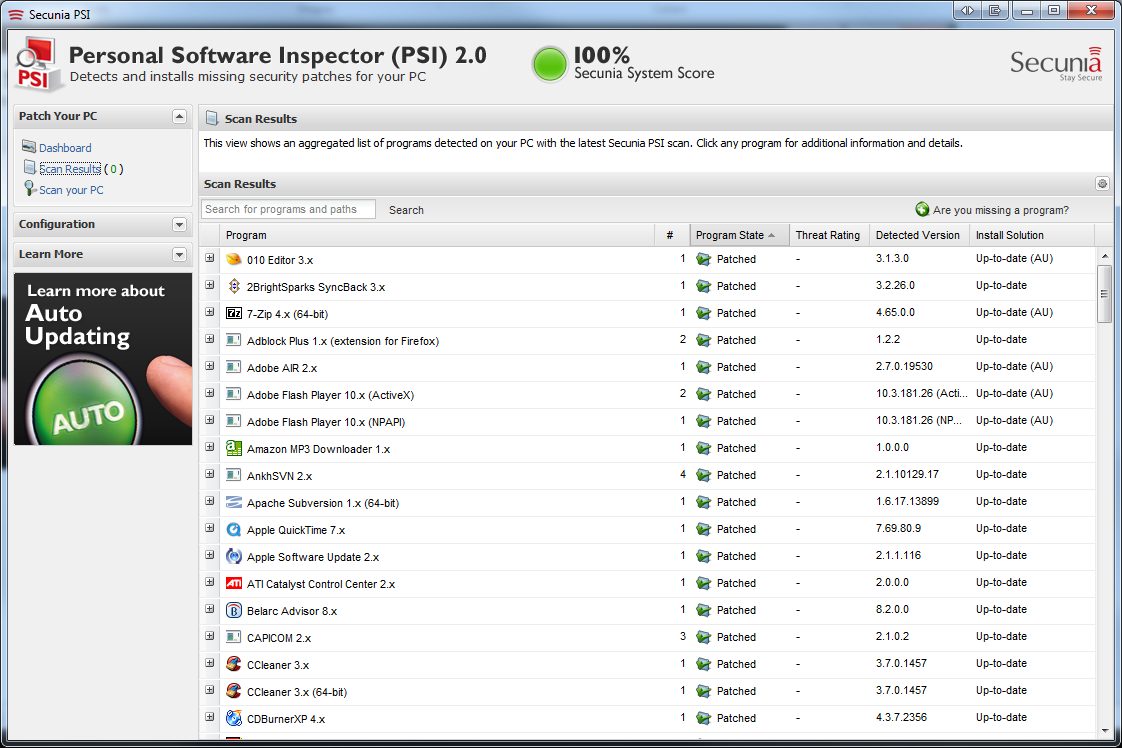This screenshot has height=748, width=1122.
Task: Click the 2BrightSparks SyncBack icon
Action: coord(233,286)
